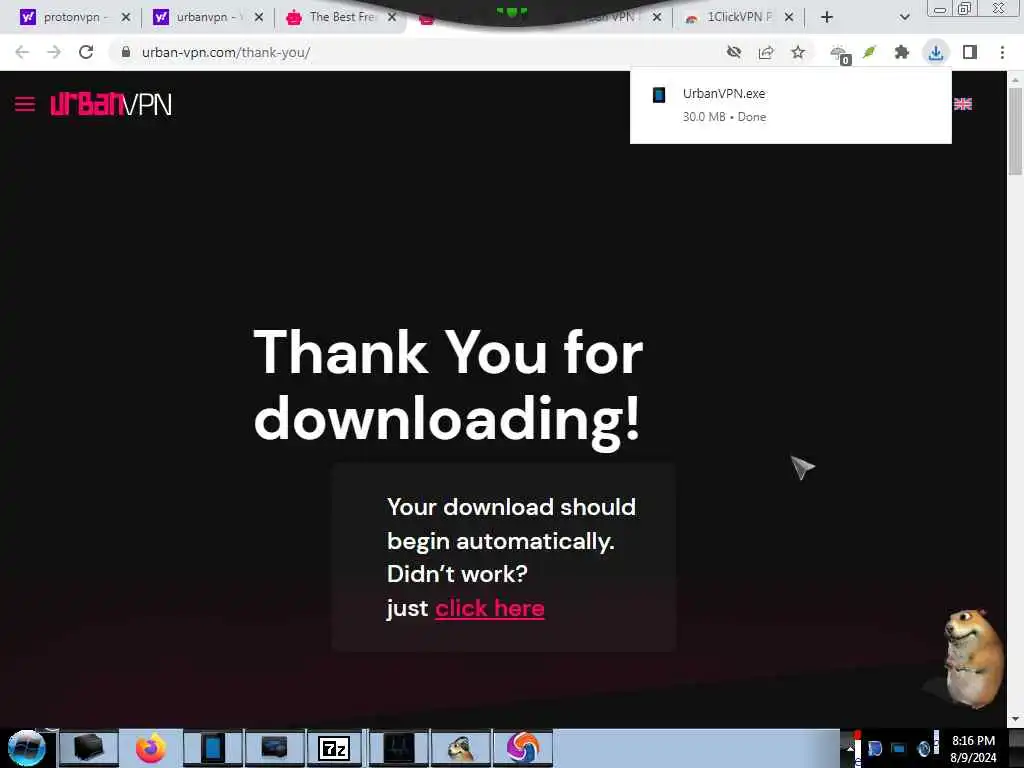Close the 1ClickVPN tab
This screenshot has height=768, width=1024.
tap(789, 18)
